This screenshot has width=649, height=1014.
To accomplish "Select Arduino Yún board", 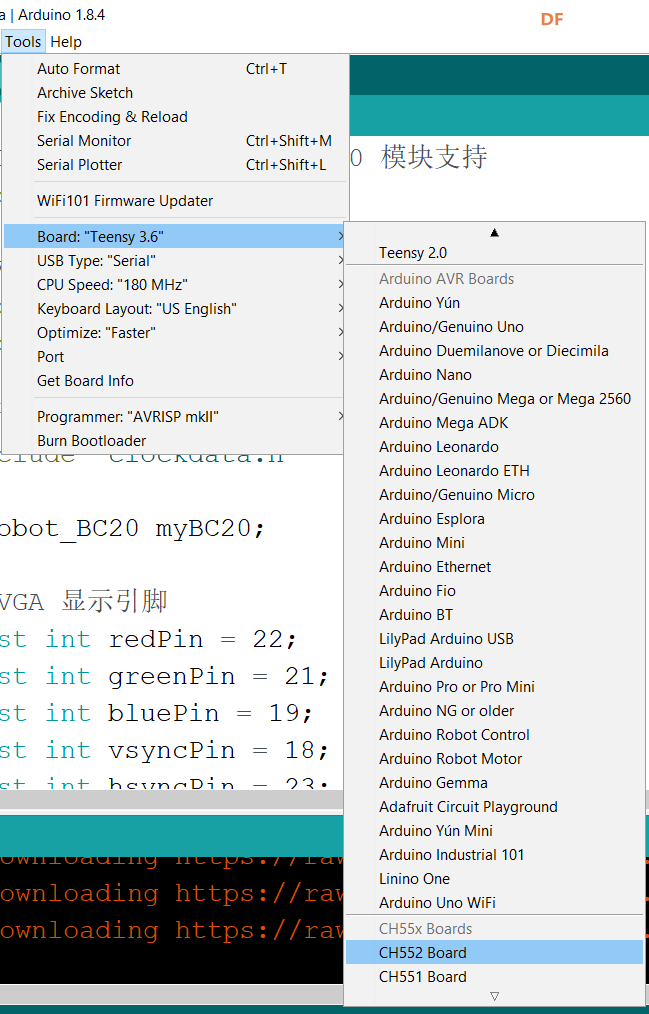I will (x=495, y=303).
